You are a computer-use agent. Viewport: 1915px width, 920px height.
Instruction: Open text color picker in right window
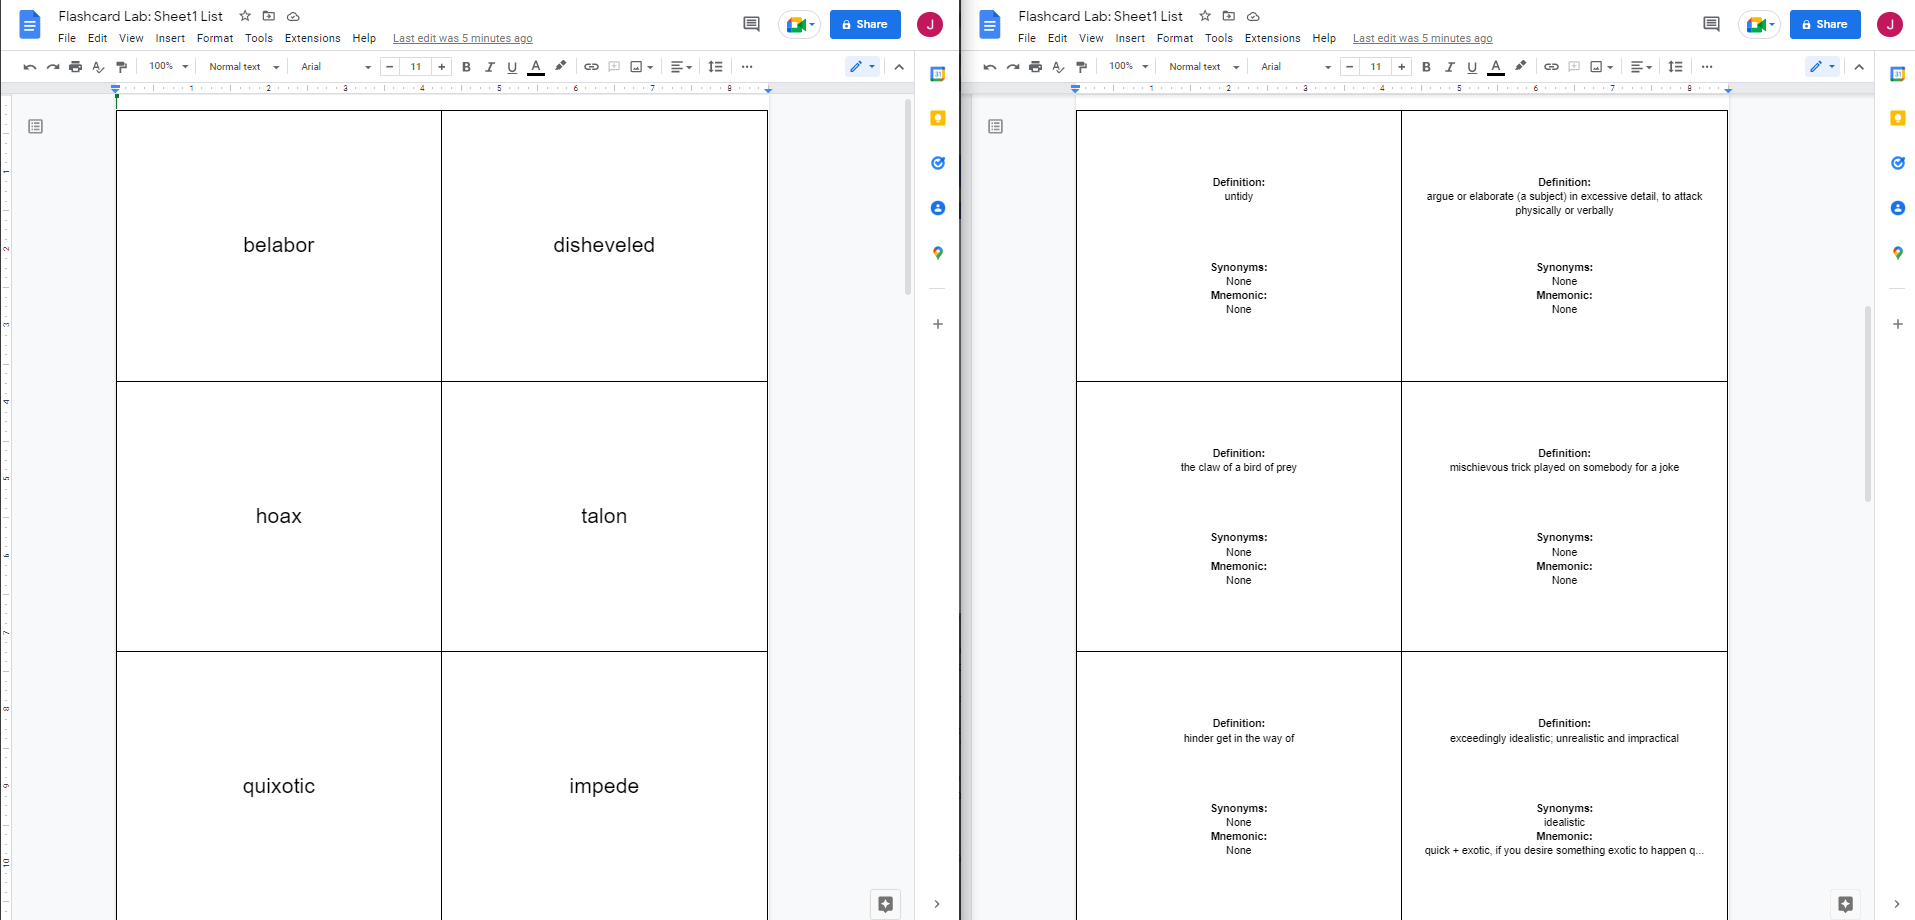point(1495,67)
